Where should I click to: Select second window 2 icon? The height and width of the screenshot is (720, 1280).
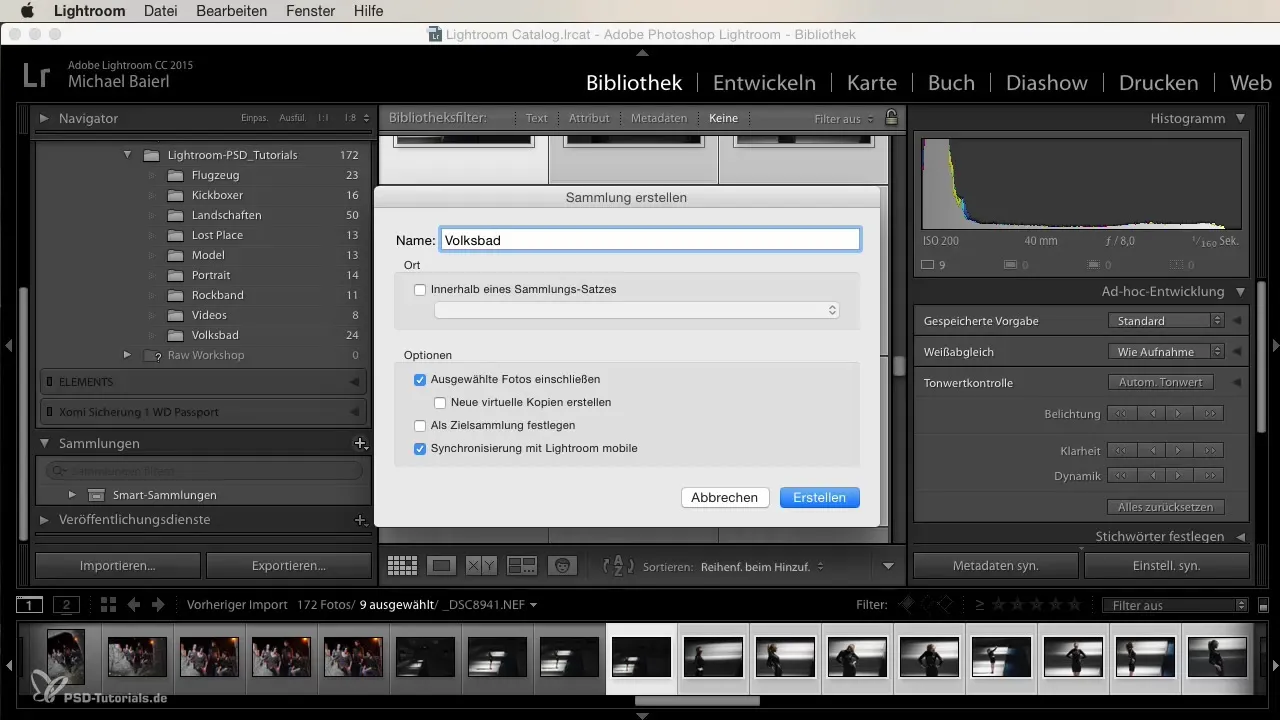pyautogui.click(x=66, y=605)
